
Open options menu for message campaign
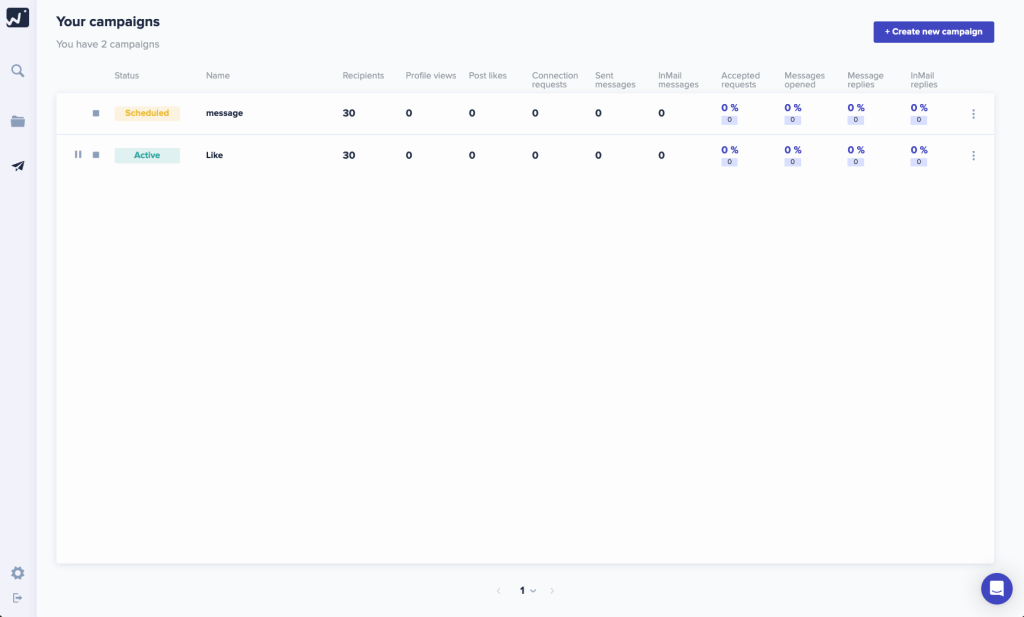coord(973,114)
